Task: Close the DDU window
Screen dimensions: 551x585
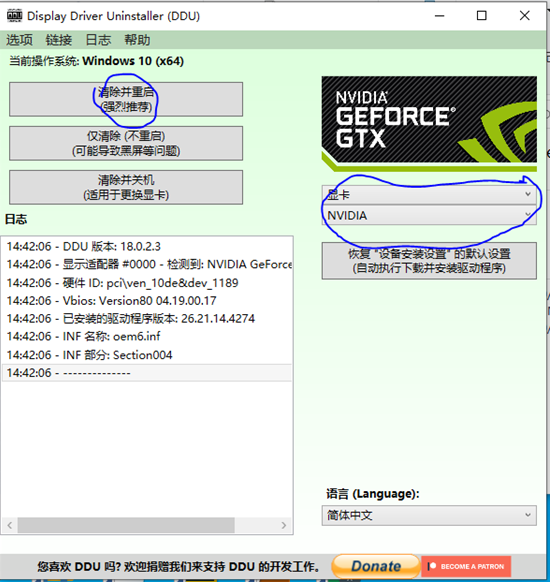Action: tap(525, 16)
